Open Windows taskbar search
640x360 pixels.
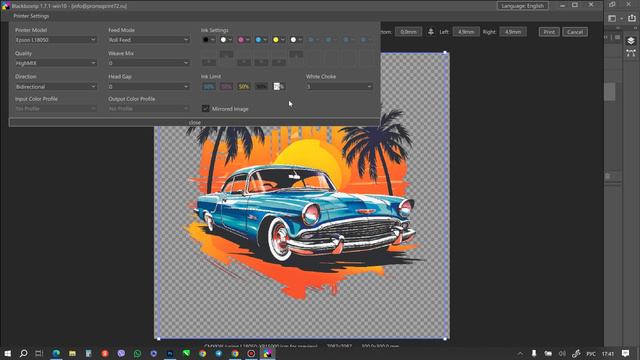[23, 353]
